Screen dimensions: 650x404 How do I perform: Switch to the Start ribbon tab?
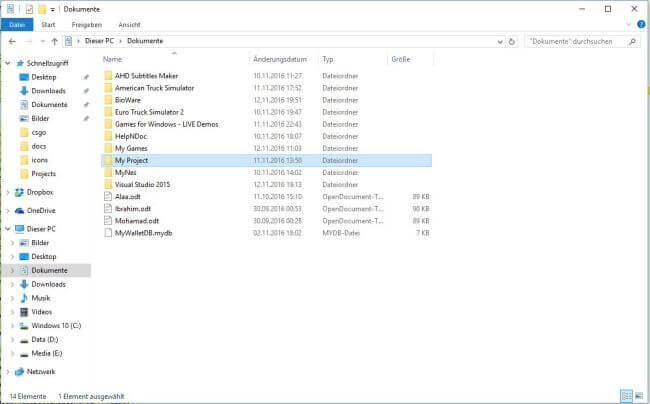click(x=48, y=25)
